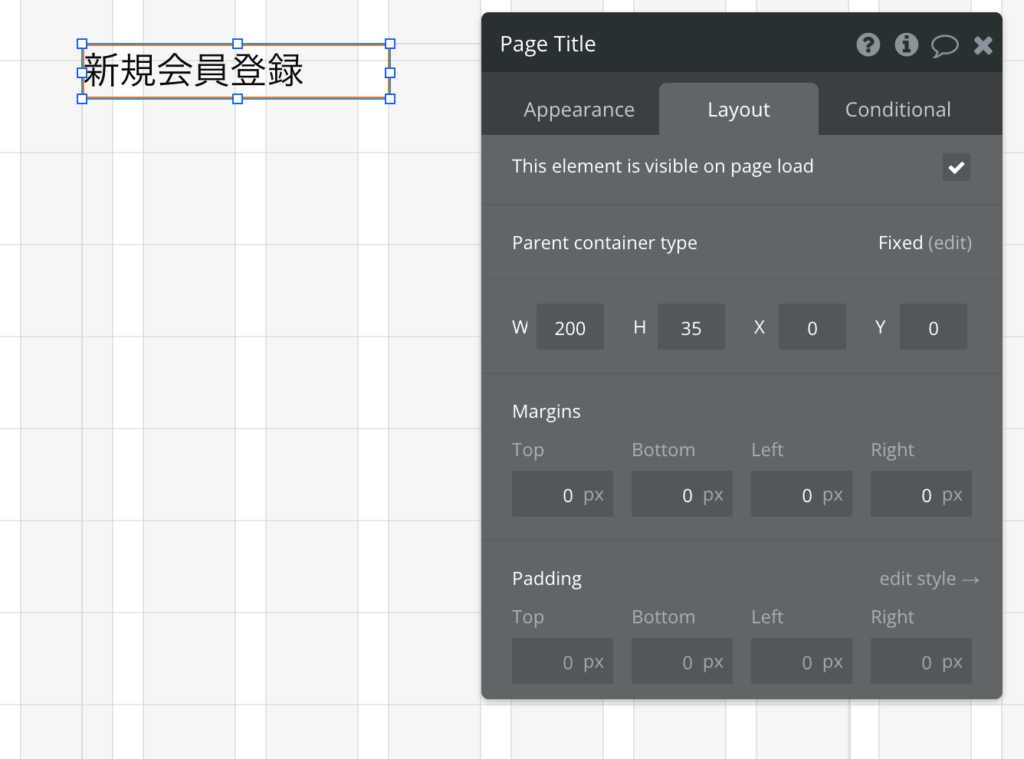
Task: Click the Padding Top input field
Action: click(x=562, y=662)
